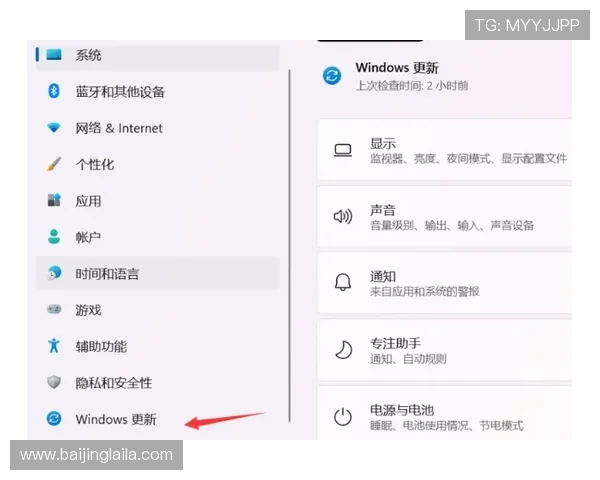This screenshot has width=600, height=480.
Task: Open the 专注助手 settings card
Action: point(445,350)
